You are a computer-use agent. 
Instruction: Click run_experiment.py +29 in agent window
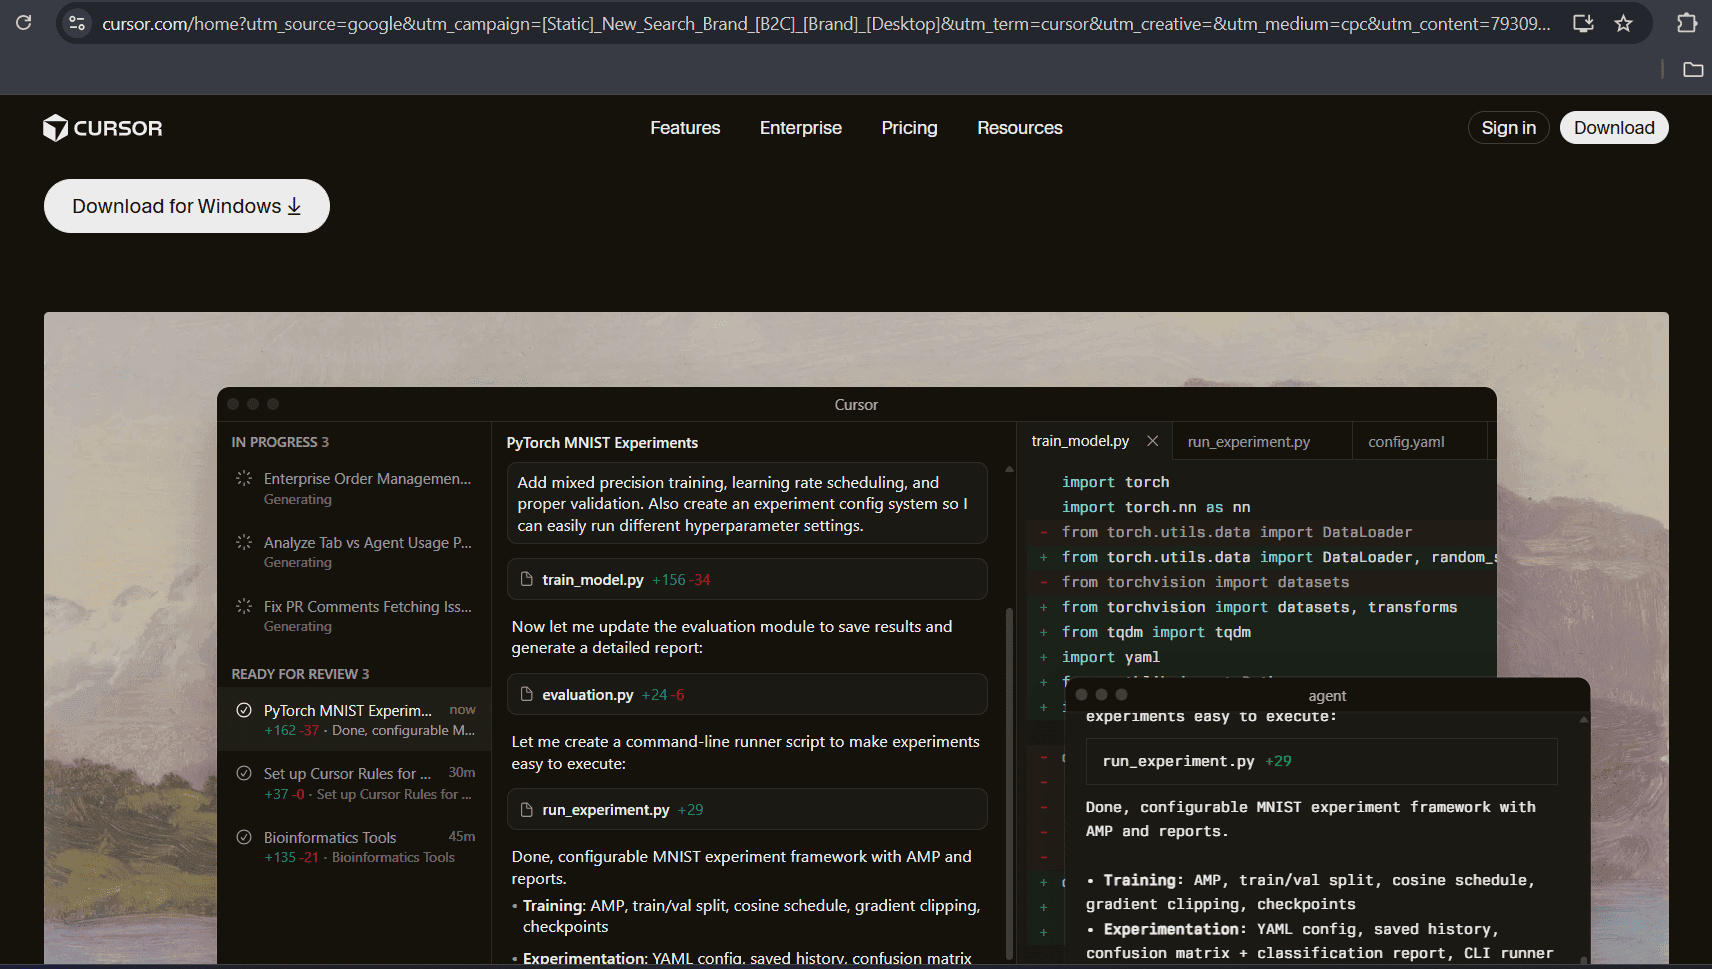point(1321,761)
